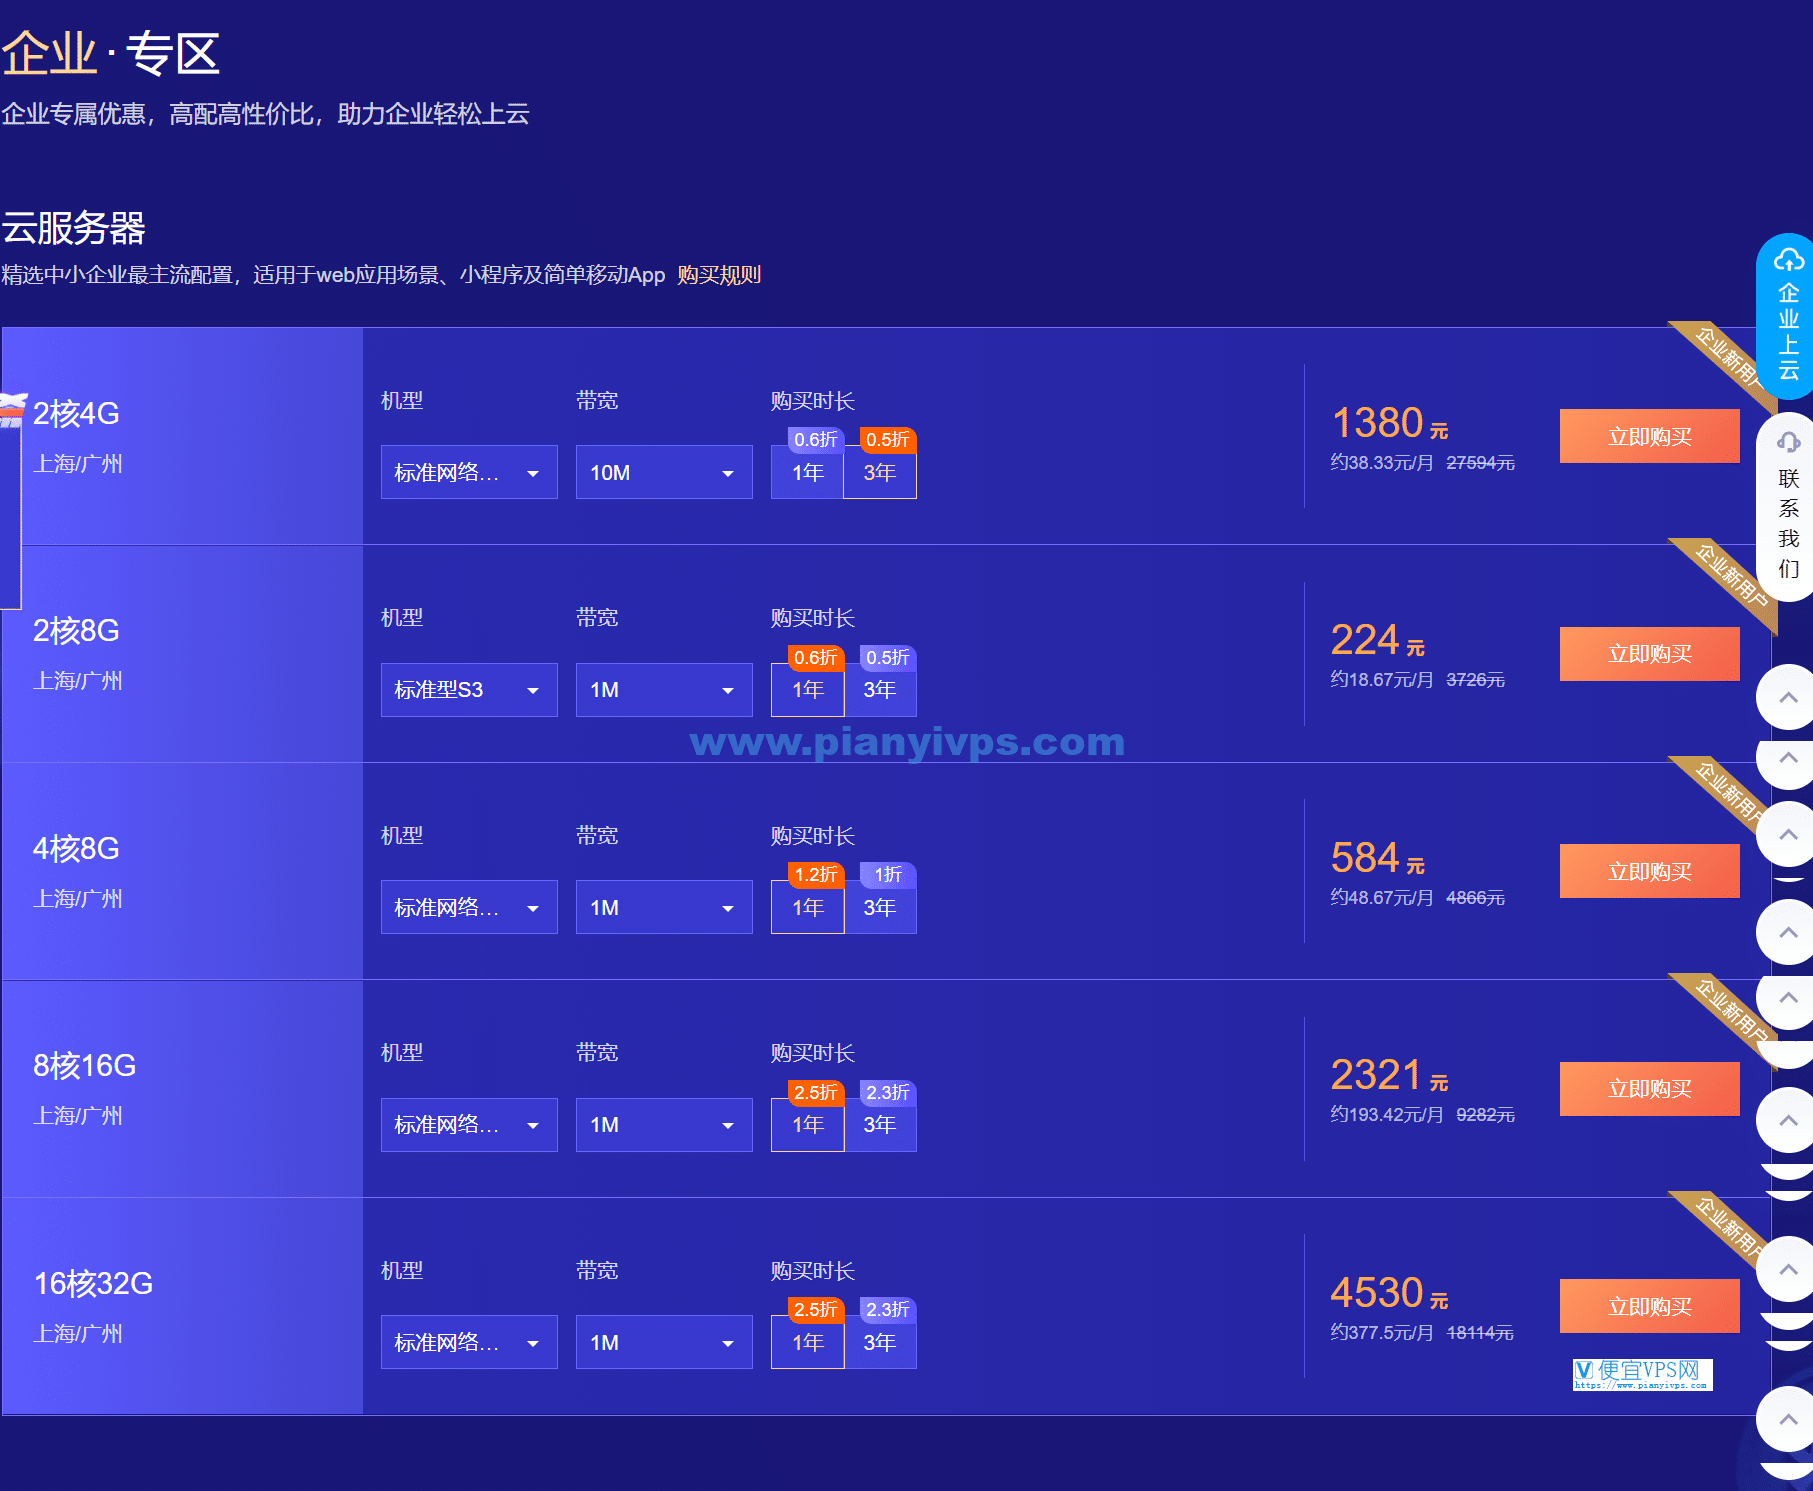Image resolution: width=1813 pixels, height=1491 pixels.
Task: Open 1M bandwidth dropdown for 8核16G
Action: [x=664, y=1125]
